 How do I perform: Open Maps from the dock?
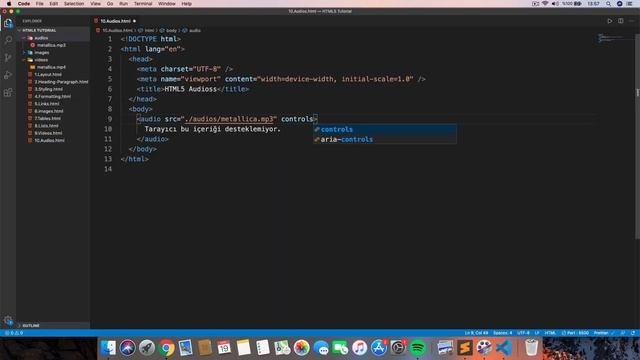pos(282,348)
